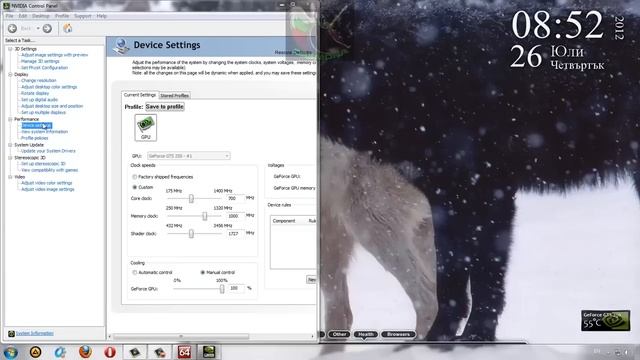Viewport: 640px width, 360px height.
Task: Collapse the Stereoscopic 3D tree node
Action: (10, 158)
